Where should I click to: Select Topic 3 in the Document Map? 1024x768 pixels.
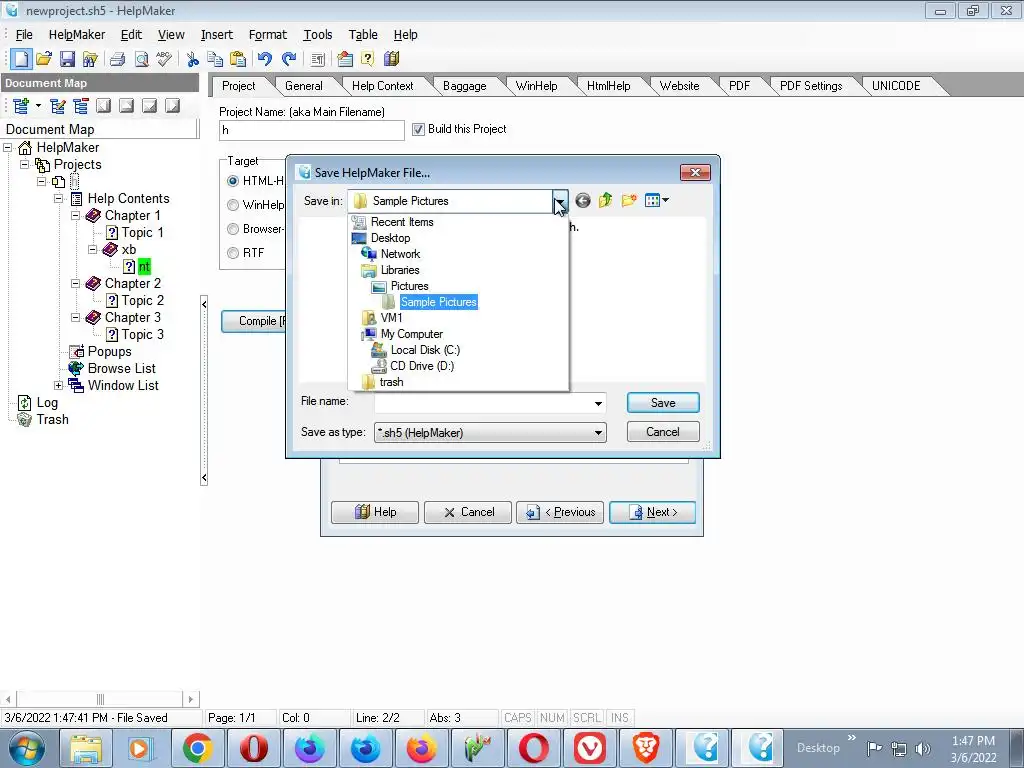tap(142, 334)
